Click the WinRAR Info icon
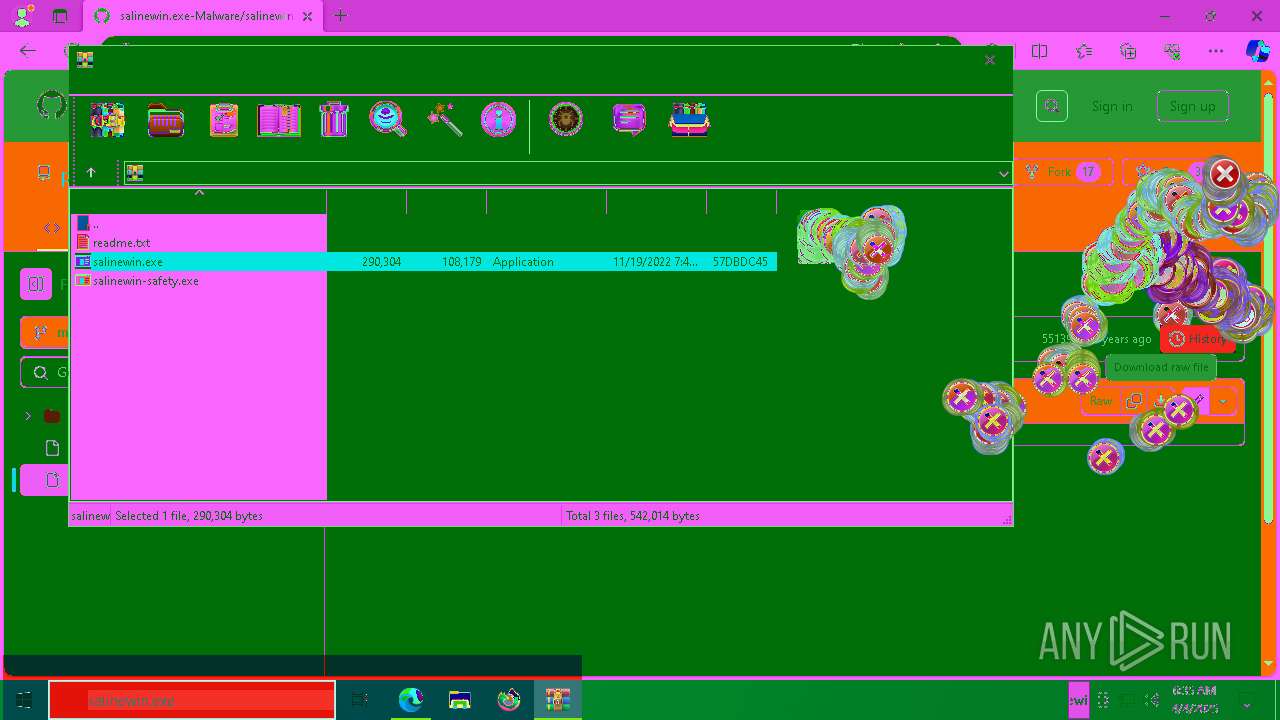The height and width of the screenshot is (720, 1280). pos(498,120)
